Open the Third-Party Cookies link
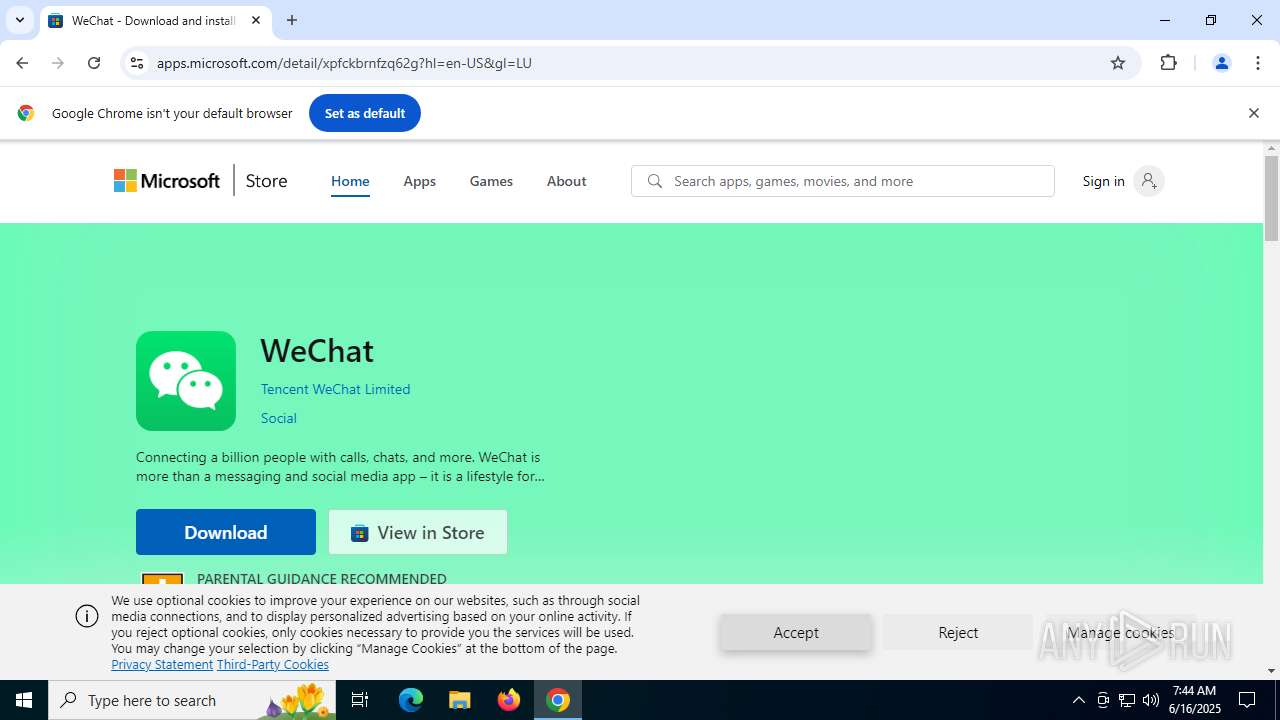1280x720 pixels. (273, 664)
